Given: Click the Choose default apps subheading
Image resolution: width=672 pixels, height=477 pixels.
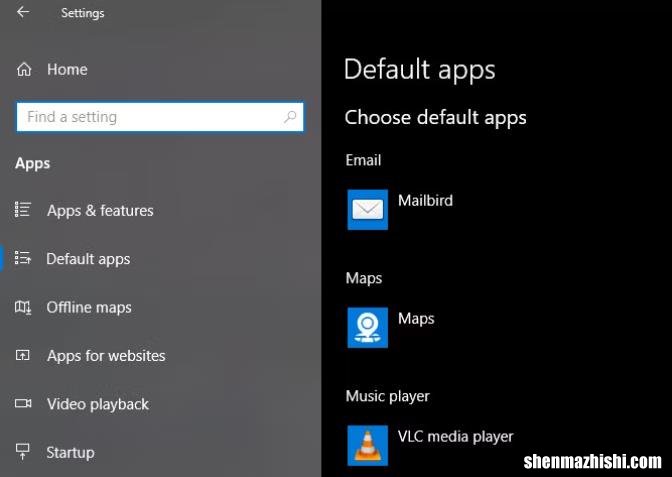Looking at the screenshot, I should click(435, 117).
